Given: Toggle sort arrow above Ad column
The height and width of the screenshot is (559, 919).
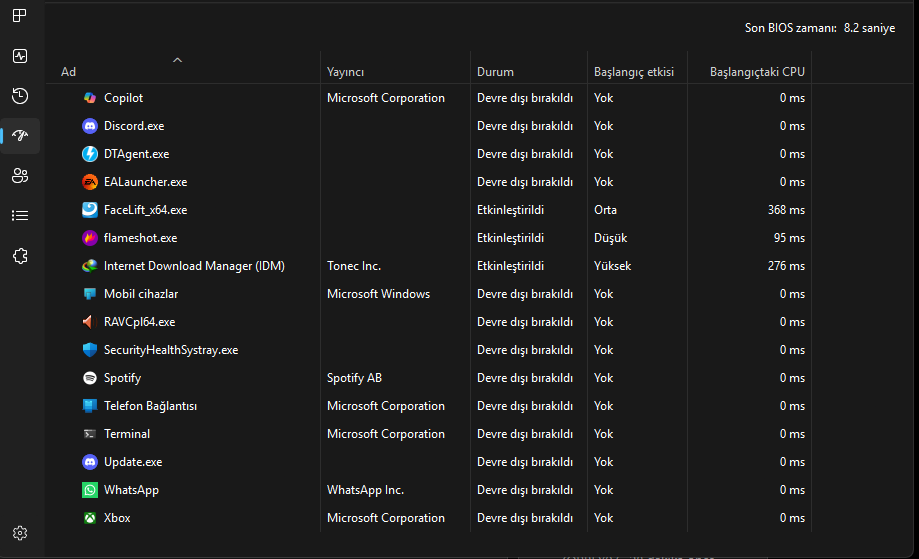Looking at the screenshot, I should coord(178,60).
